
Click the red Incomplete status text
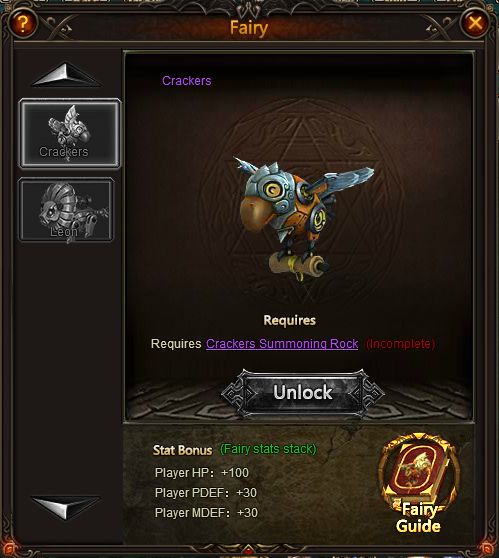(400, 344)
